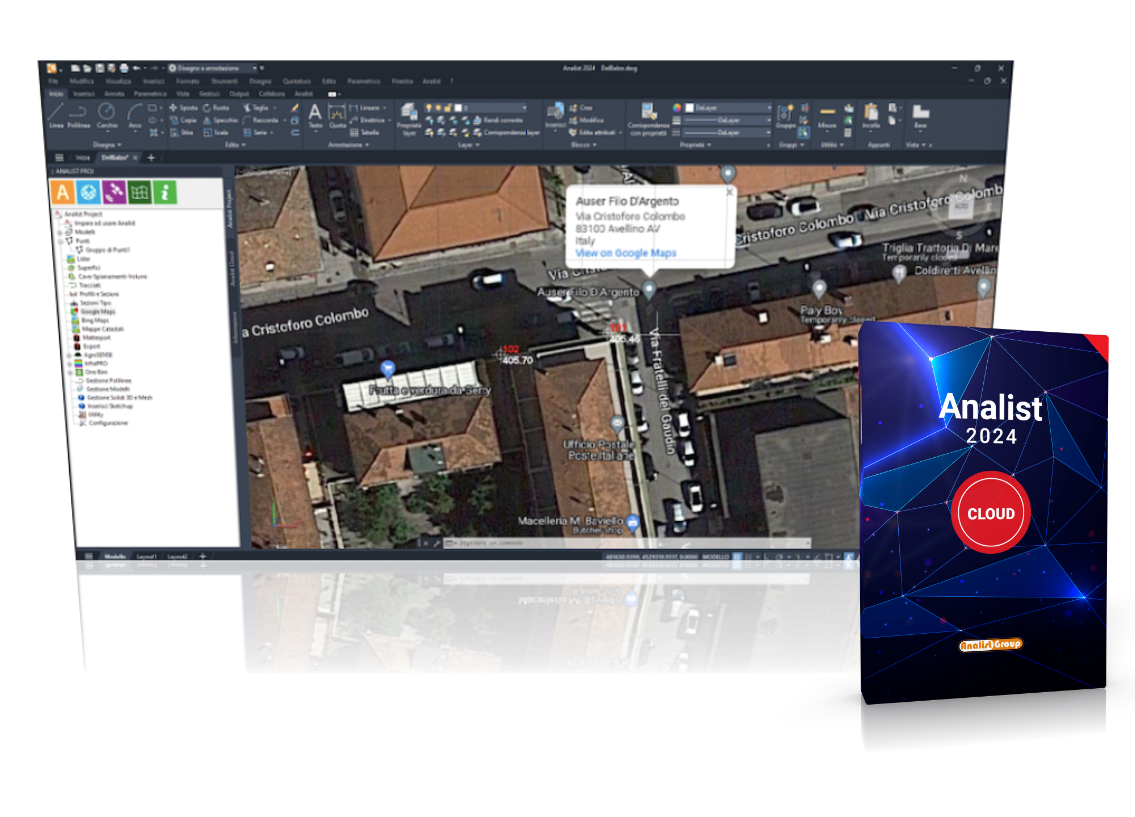
Task: Click the Scala scale tool
Action: click(216, 132)
